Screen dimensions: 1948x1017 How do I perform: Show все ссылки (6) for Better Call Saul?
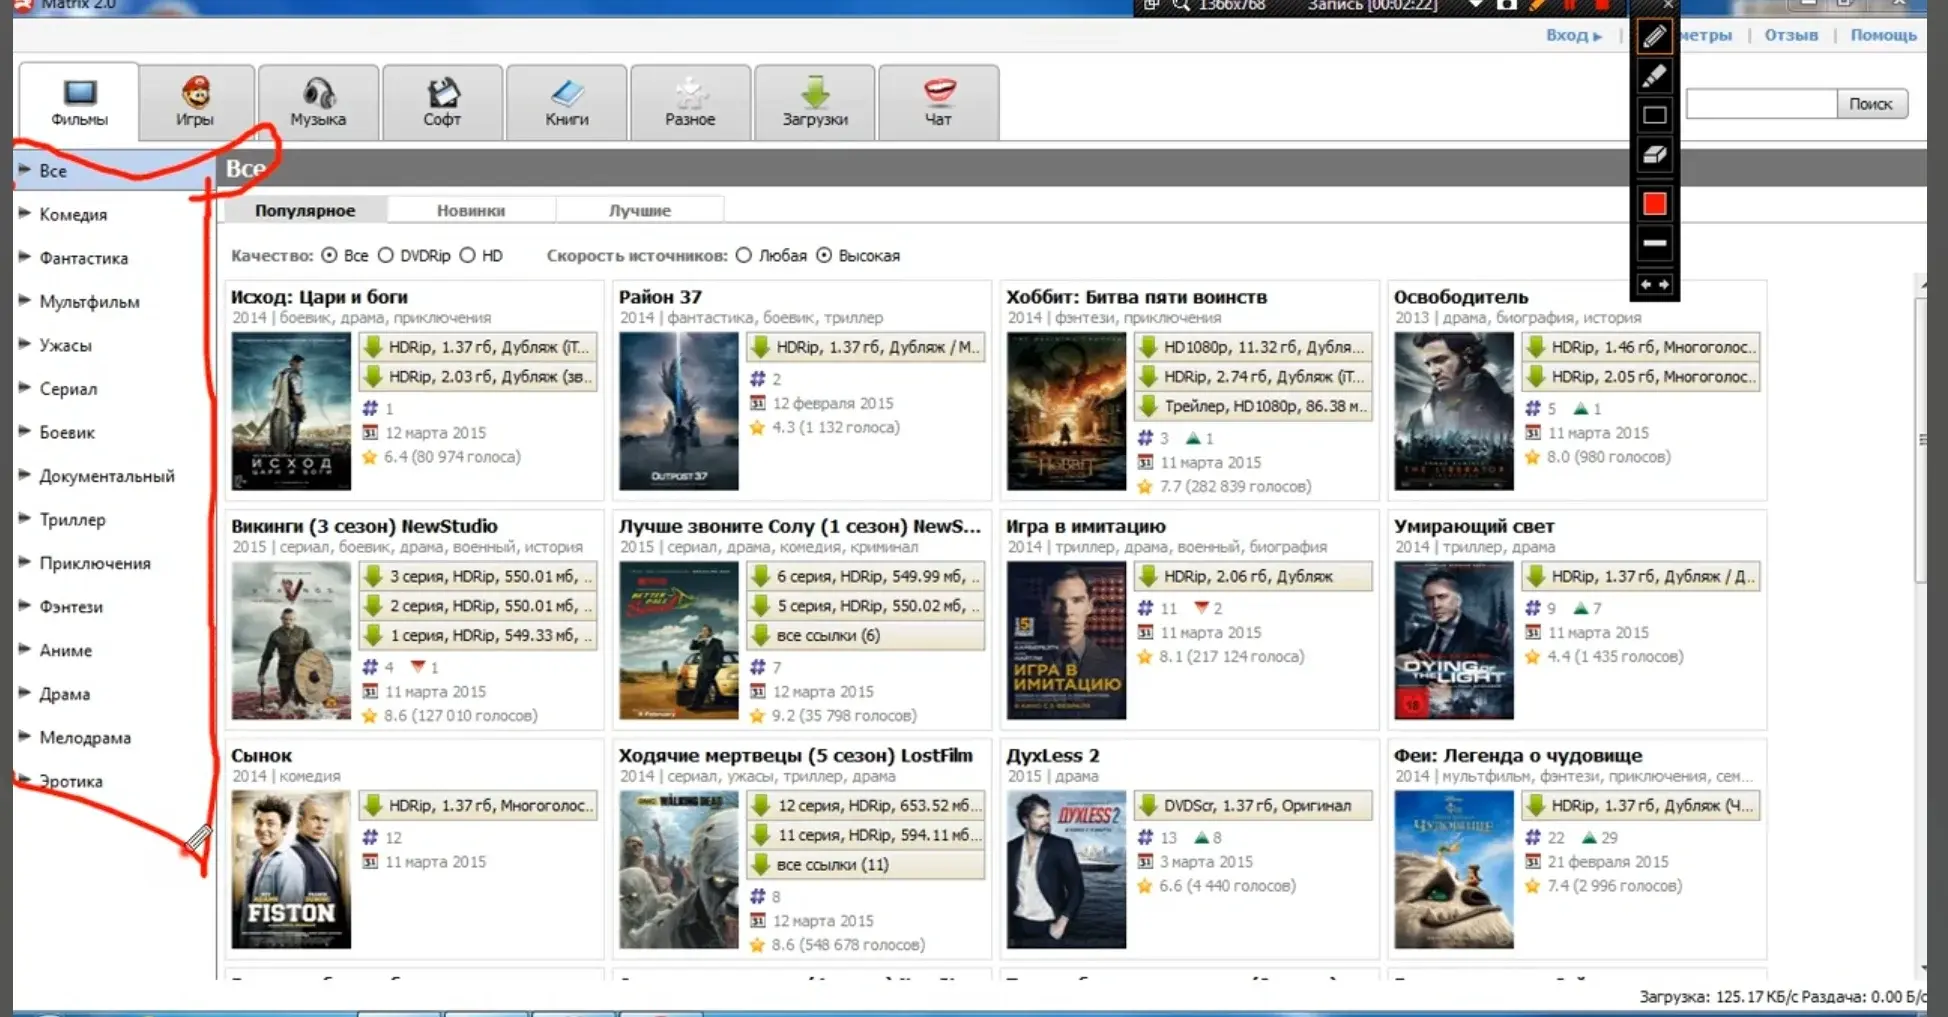click(x=866, y=635)
